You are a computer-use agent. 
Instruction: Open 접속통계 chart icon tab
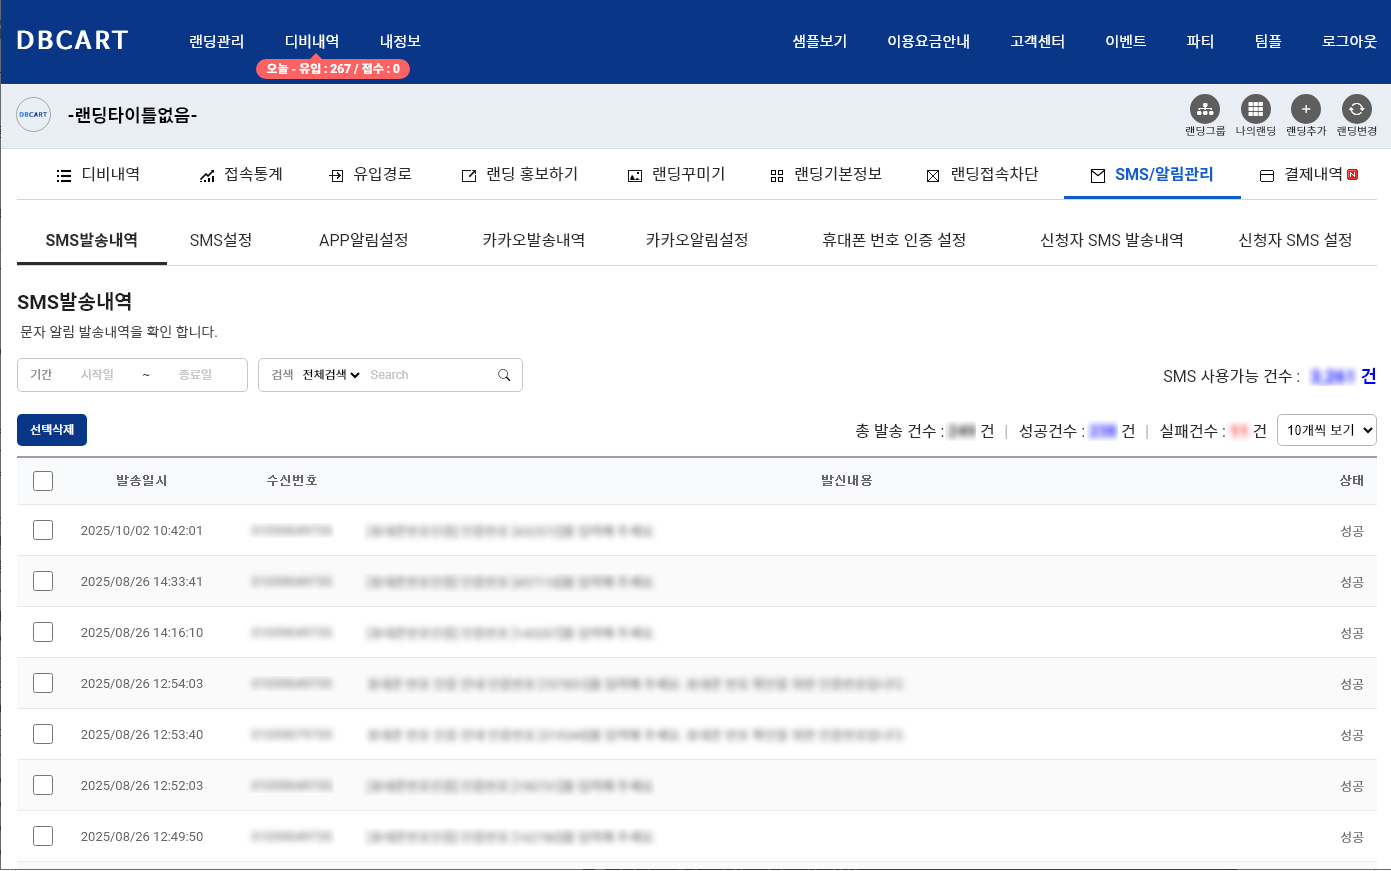tap(207, 176)
